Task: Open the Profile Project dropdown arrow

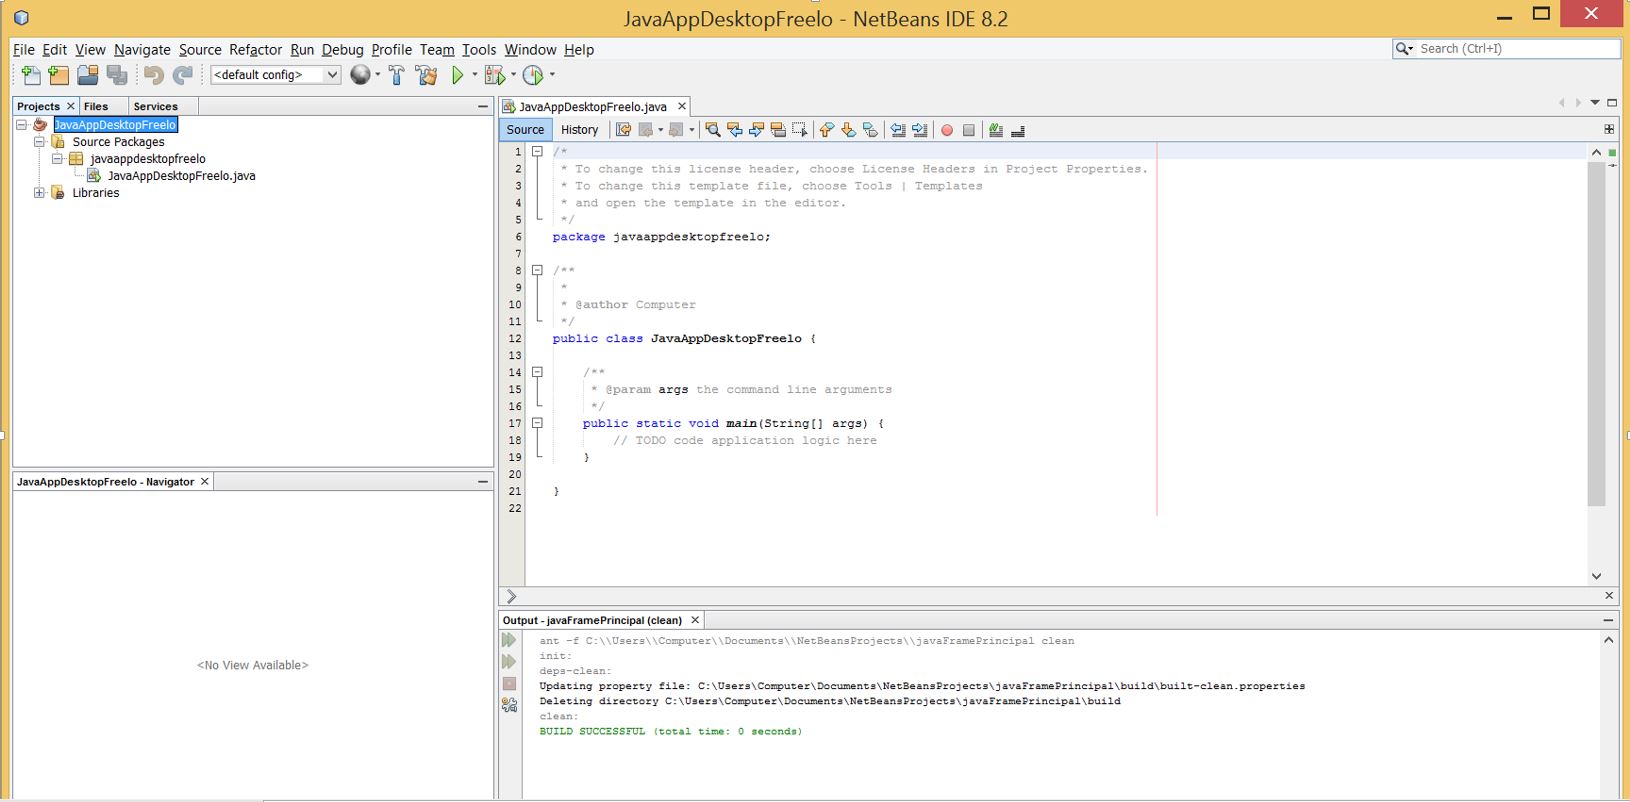Action: click(552, 75)
